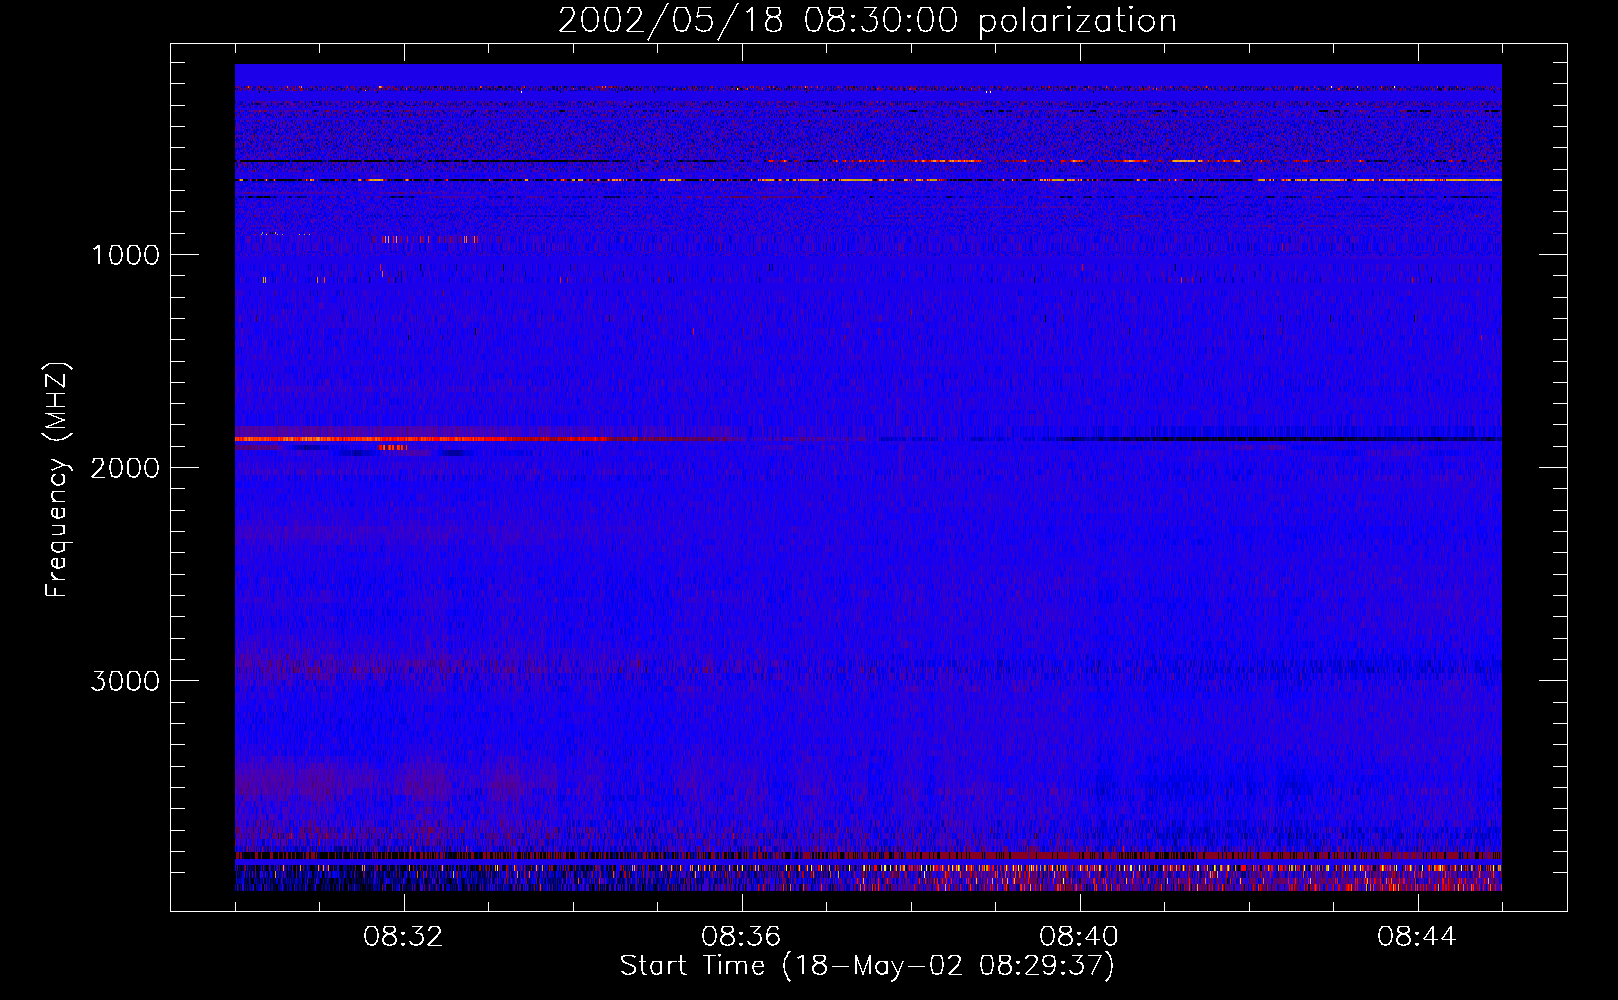Click the 08:40 time axis label
The height and width of the screenshot is (1000, 1618).
pos(1080,937)
